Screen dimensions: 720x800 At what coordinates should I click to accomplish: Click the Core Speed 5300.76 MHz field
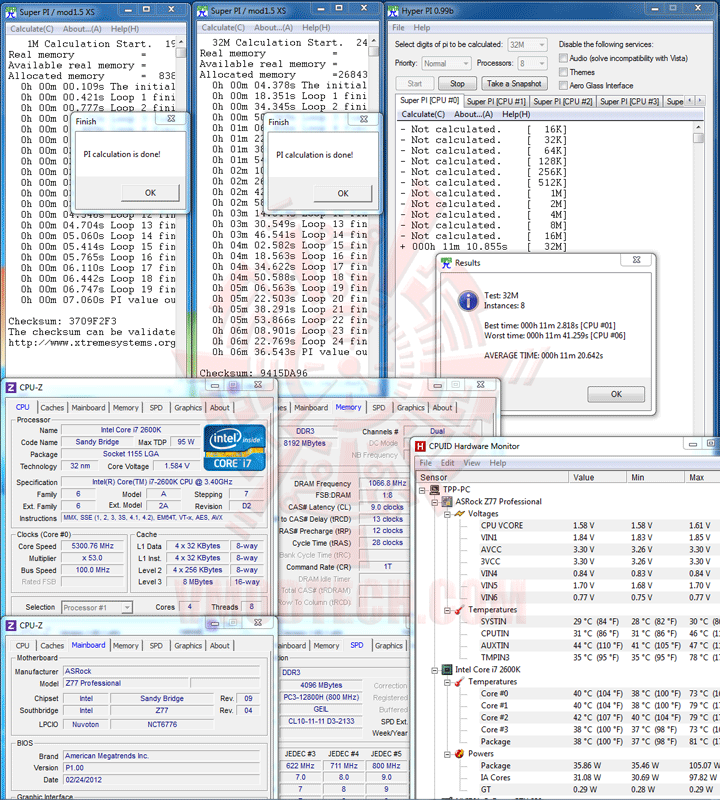92,546
